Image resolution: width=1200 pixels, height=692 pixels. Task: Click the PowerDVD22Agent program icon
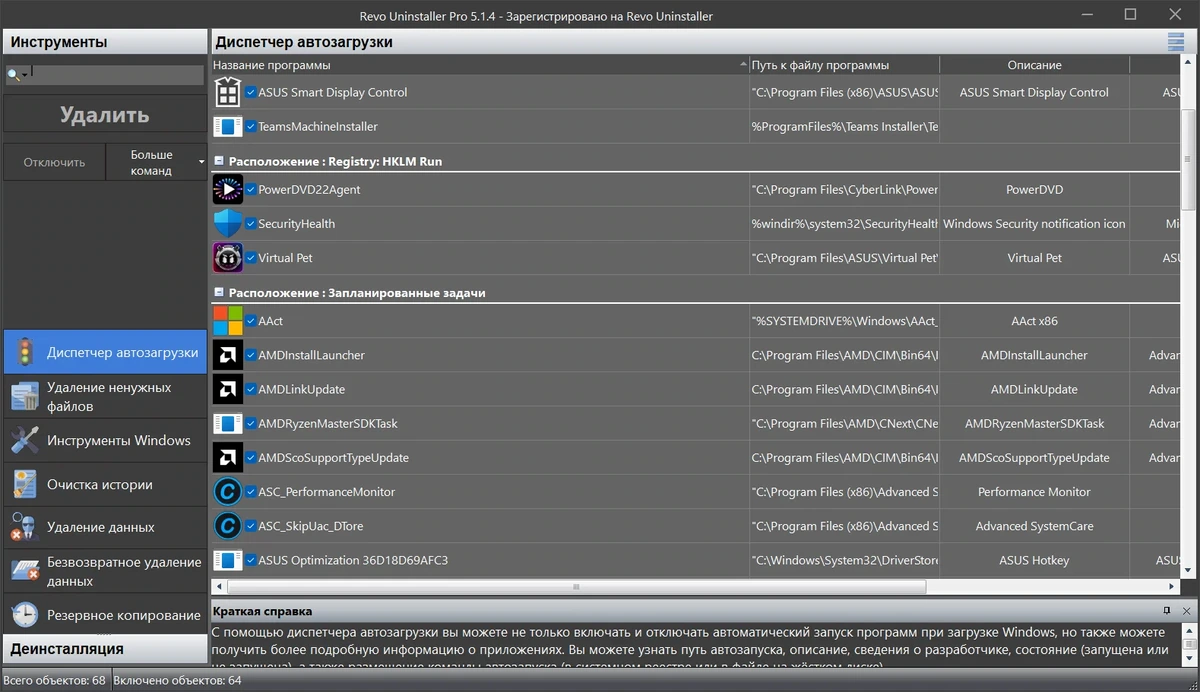(228, 190)
